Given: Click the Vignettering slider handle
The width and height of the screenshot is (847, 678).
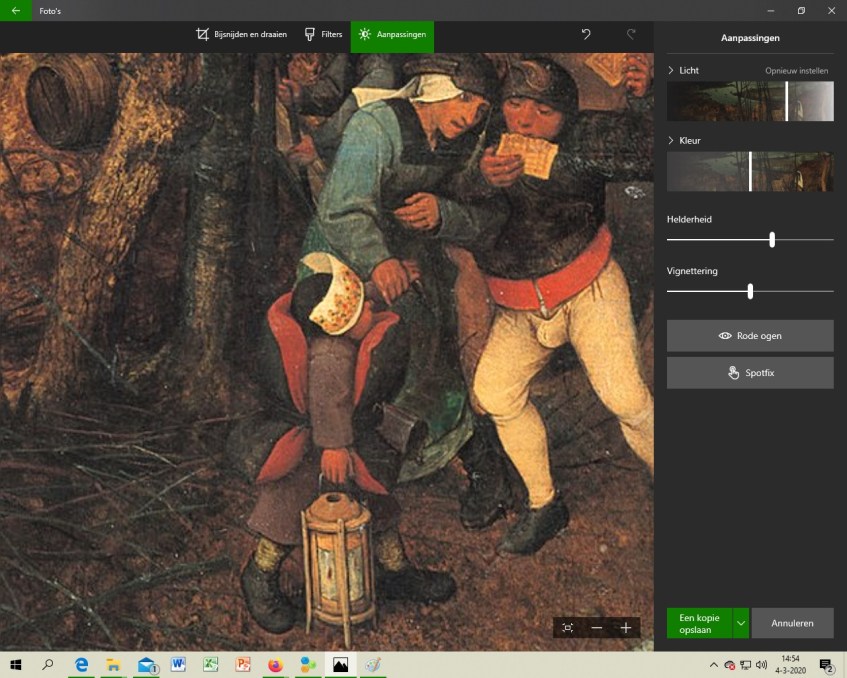Looking at the screenshot, I should [750, 291].
